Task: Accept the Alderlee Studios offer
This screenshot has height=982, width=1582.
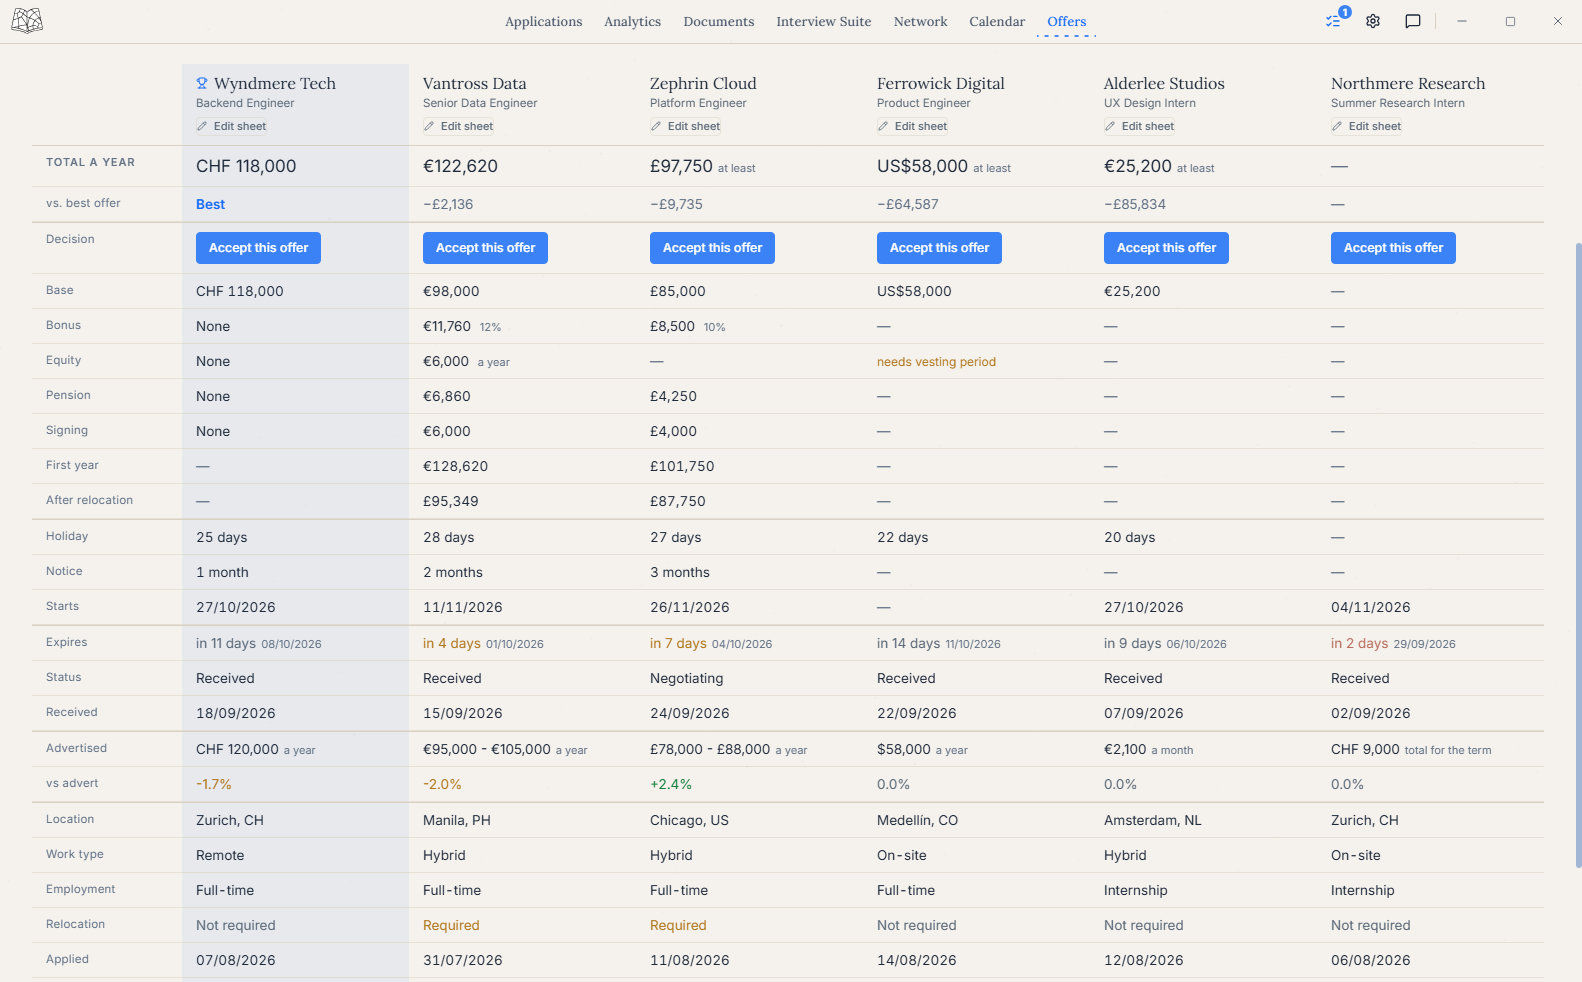Action: coord(1166,248)
